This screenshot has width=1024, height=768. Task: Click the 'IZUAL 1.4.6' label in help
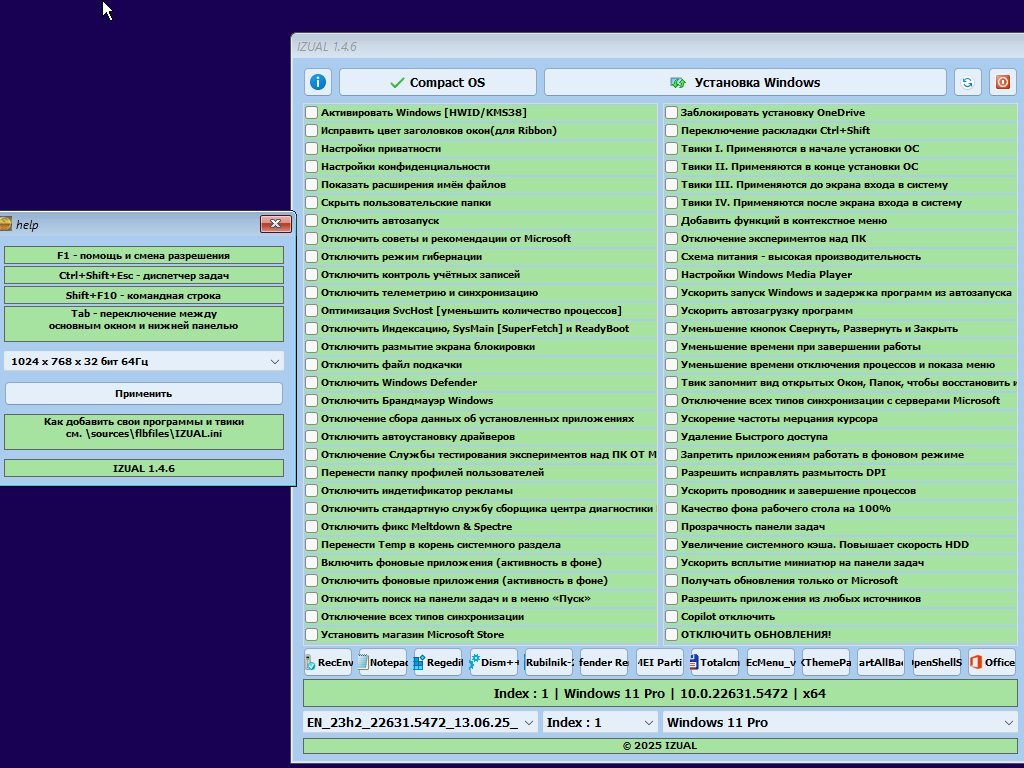pos(144,468)
